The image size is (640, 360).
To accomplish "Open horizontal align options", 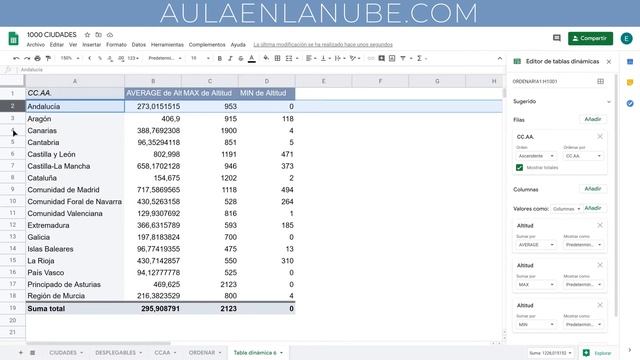I will tap(311, 58).
